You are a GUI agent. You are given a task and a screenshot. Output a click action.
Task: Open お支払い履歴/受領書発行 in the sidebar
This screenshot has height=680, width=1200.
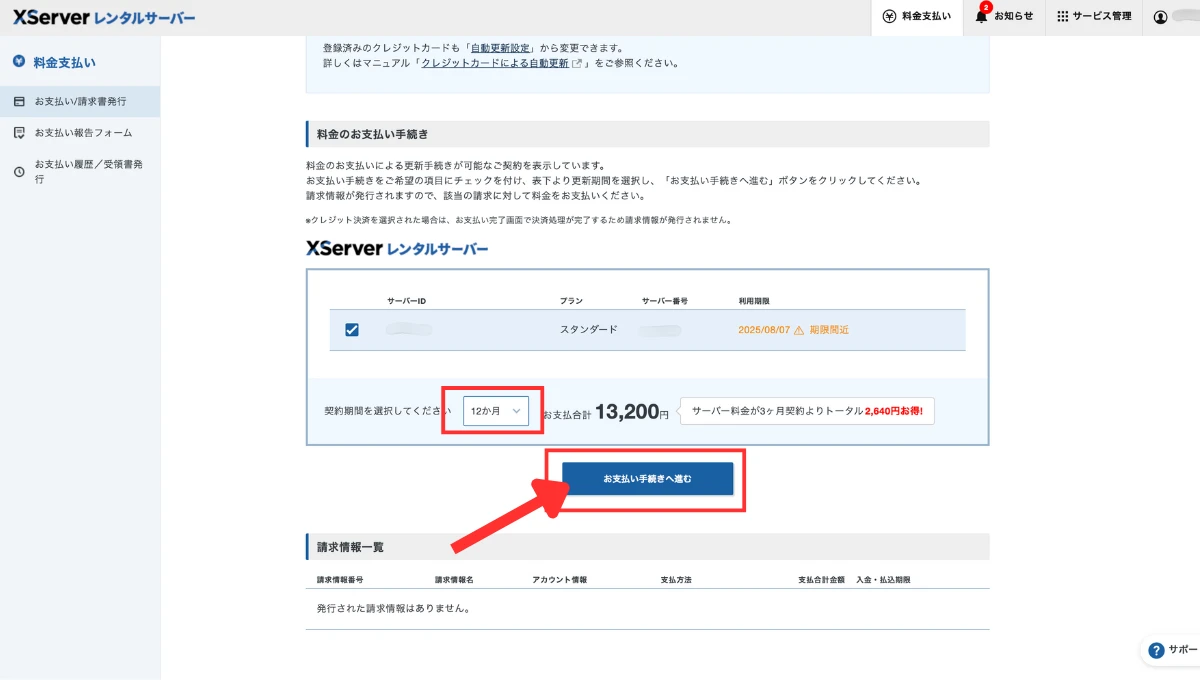pos(80,172)
